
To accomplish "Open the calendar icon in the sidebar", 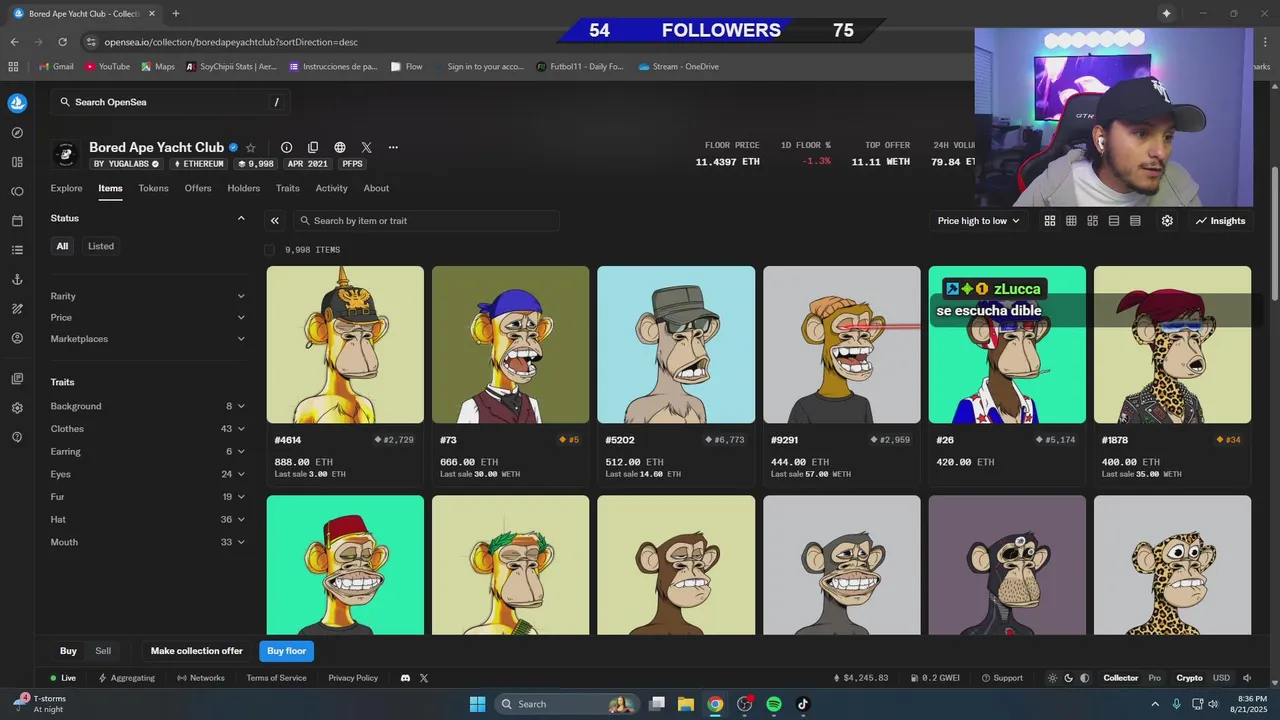I will coord(17,221).
